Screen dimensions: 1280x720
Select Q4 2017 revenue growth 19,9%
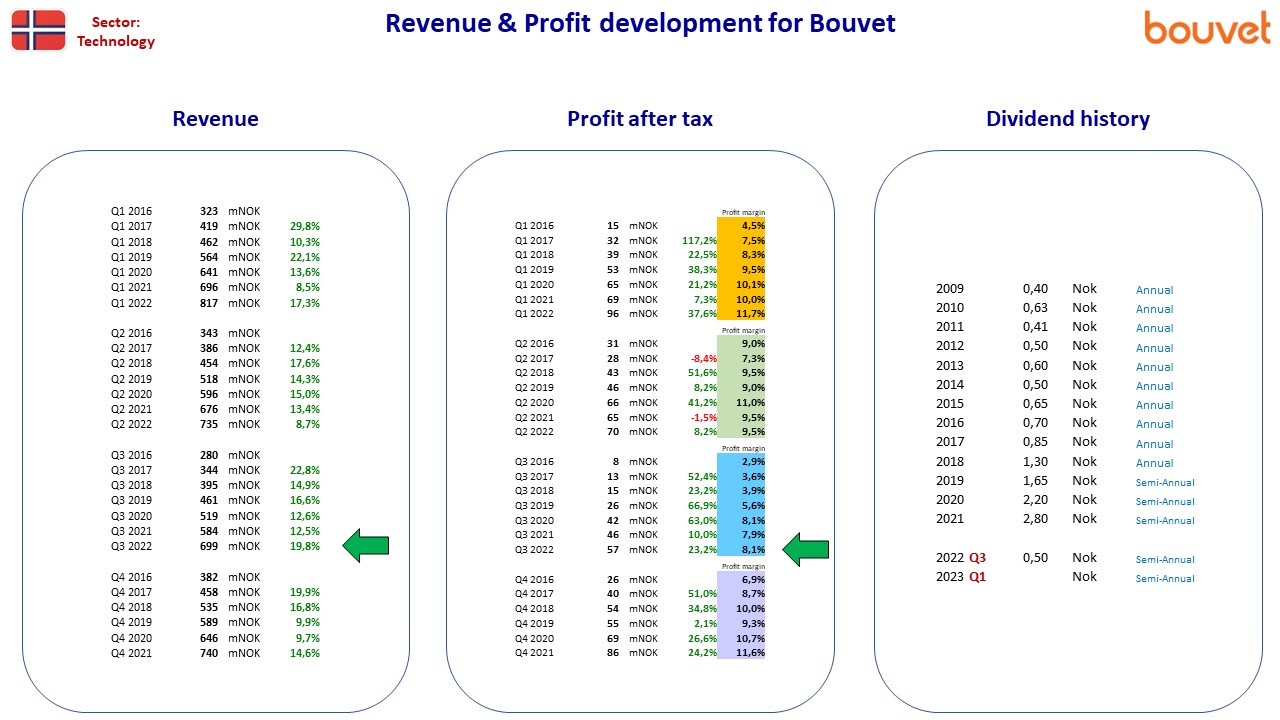(305, 592)
